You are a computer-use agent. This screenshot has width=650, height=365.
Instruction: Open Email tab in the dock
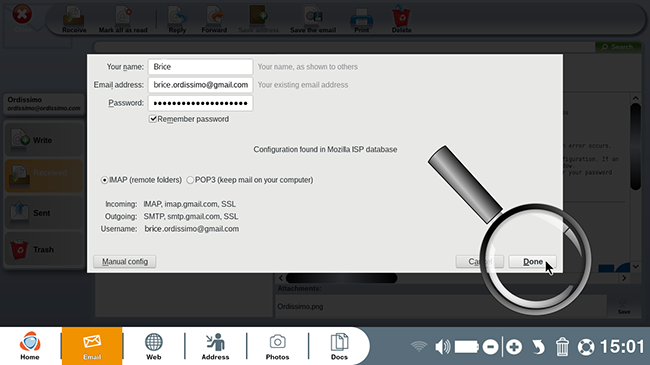pos(92,346)
